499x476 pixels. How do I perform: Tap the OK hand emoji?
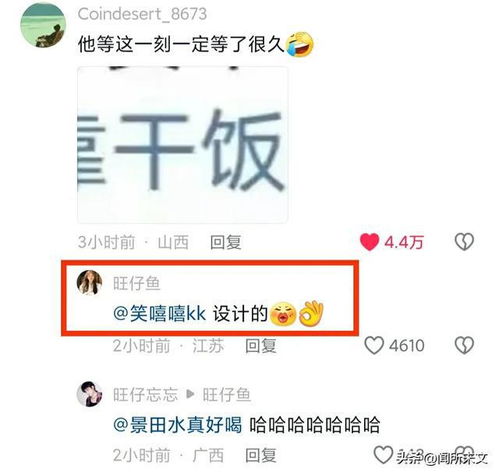click(x=311, y=313)
